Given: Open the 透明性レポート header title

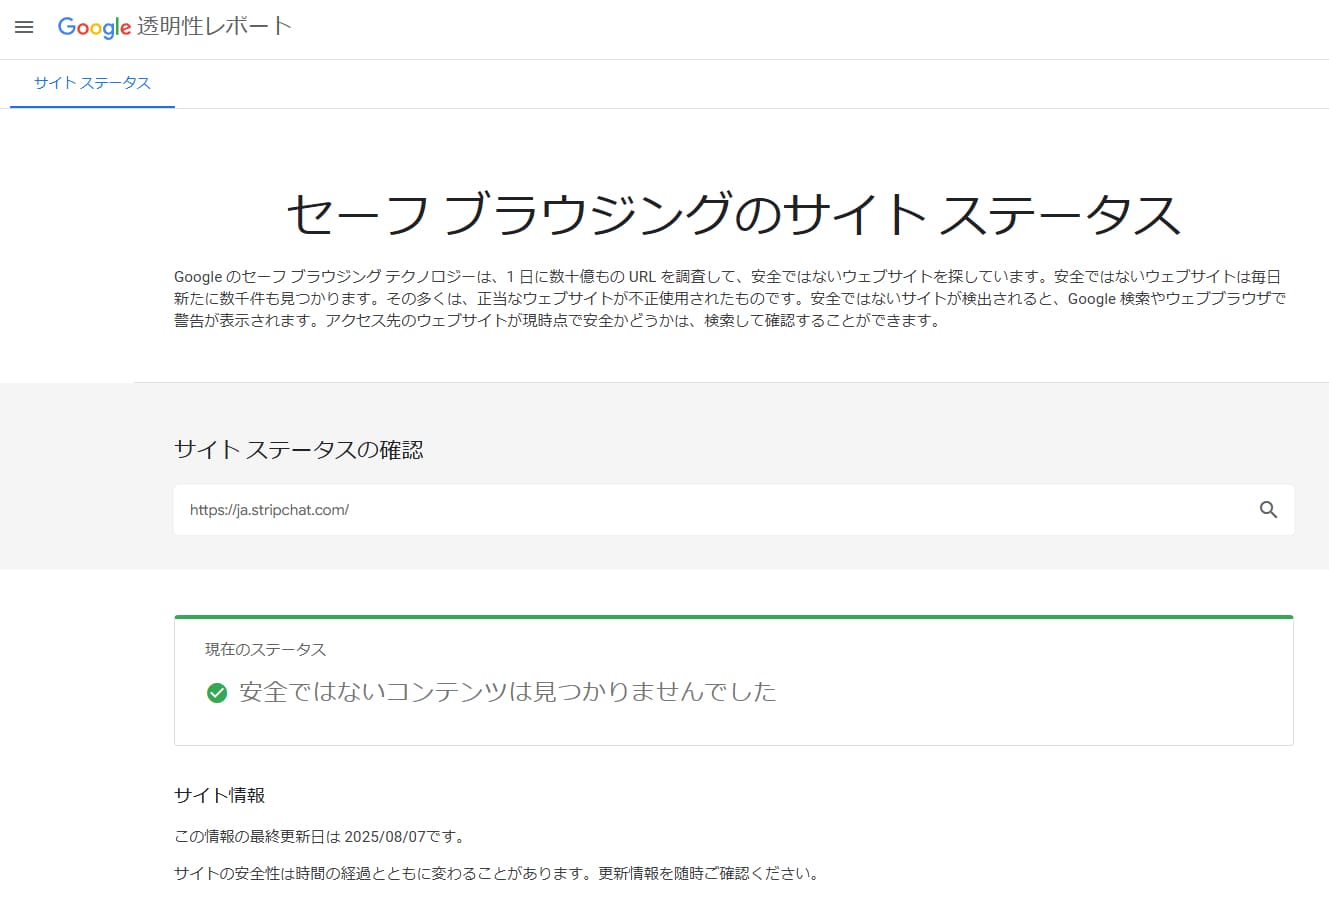Looking at the screenshot, I should [x=214, y=26].
